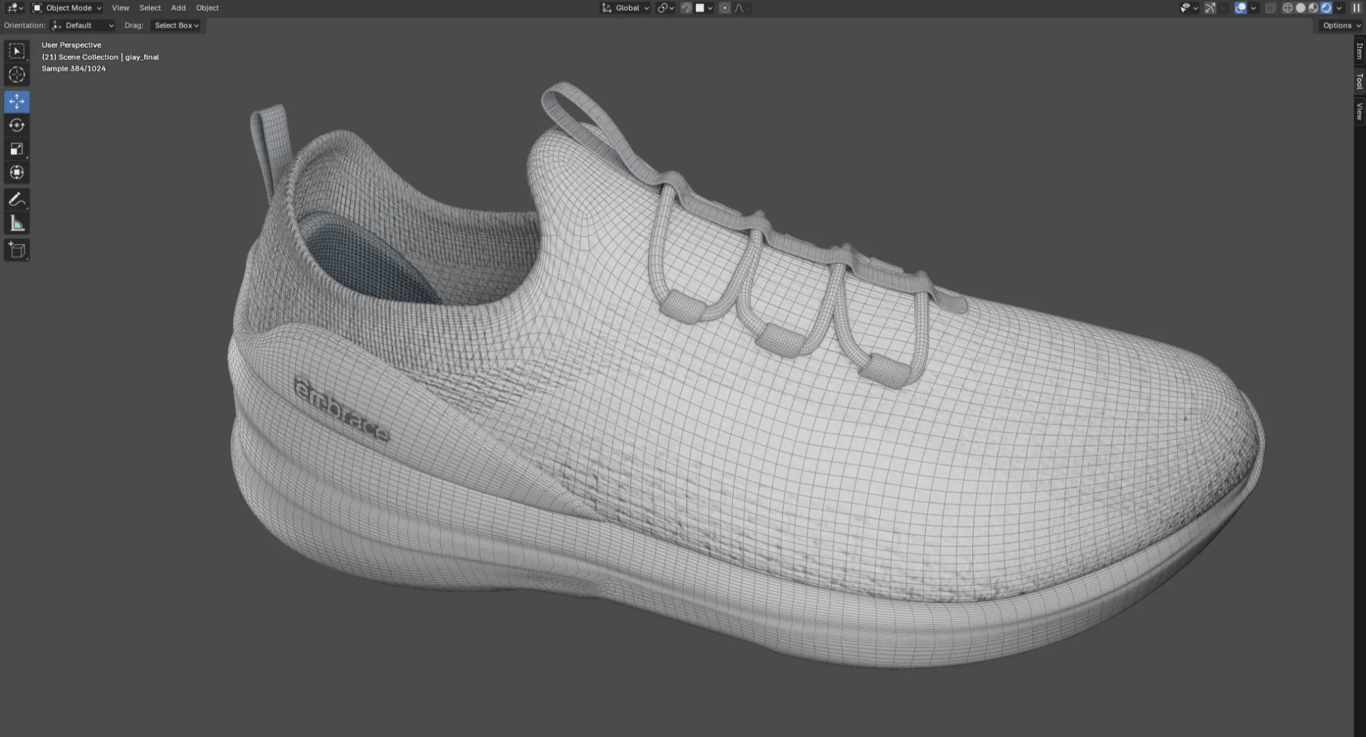
Task: Pick the Rotate tool
Action: click(17, 125)
